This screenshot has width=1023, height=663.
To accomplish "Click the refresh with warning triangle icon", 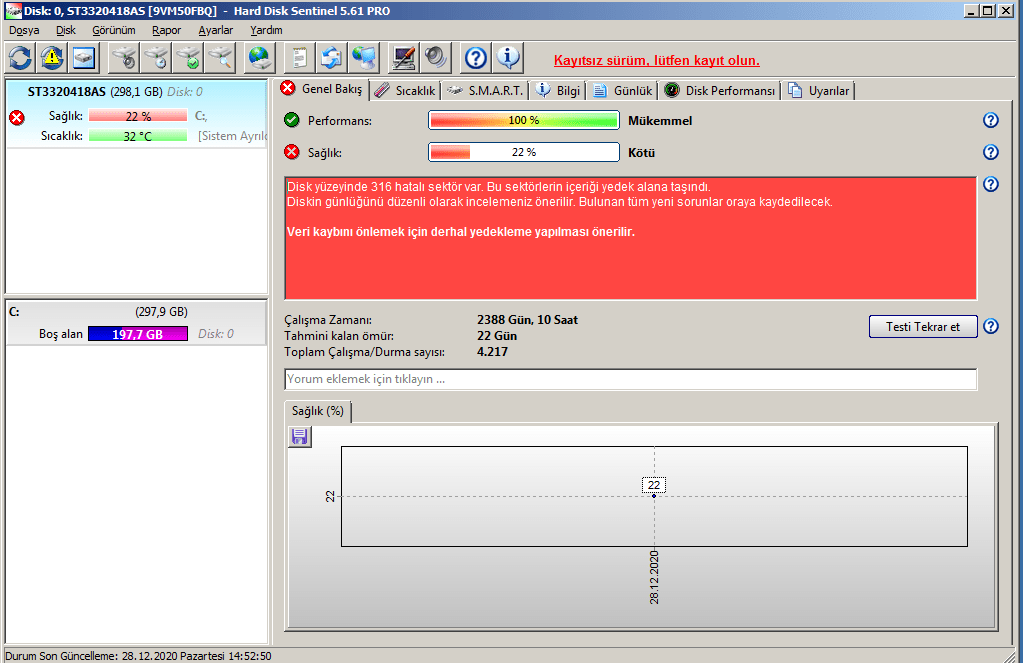I will pyautogui.click(x=52, y=58).
